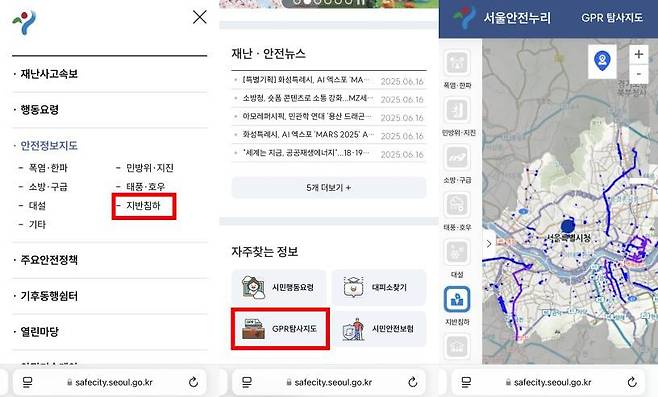This screenshot has width=658, height=397.
Task: Open news item 소방청, 숏폼 콘텐츠로 소통 강화
Action: [308, 98]
